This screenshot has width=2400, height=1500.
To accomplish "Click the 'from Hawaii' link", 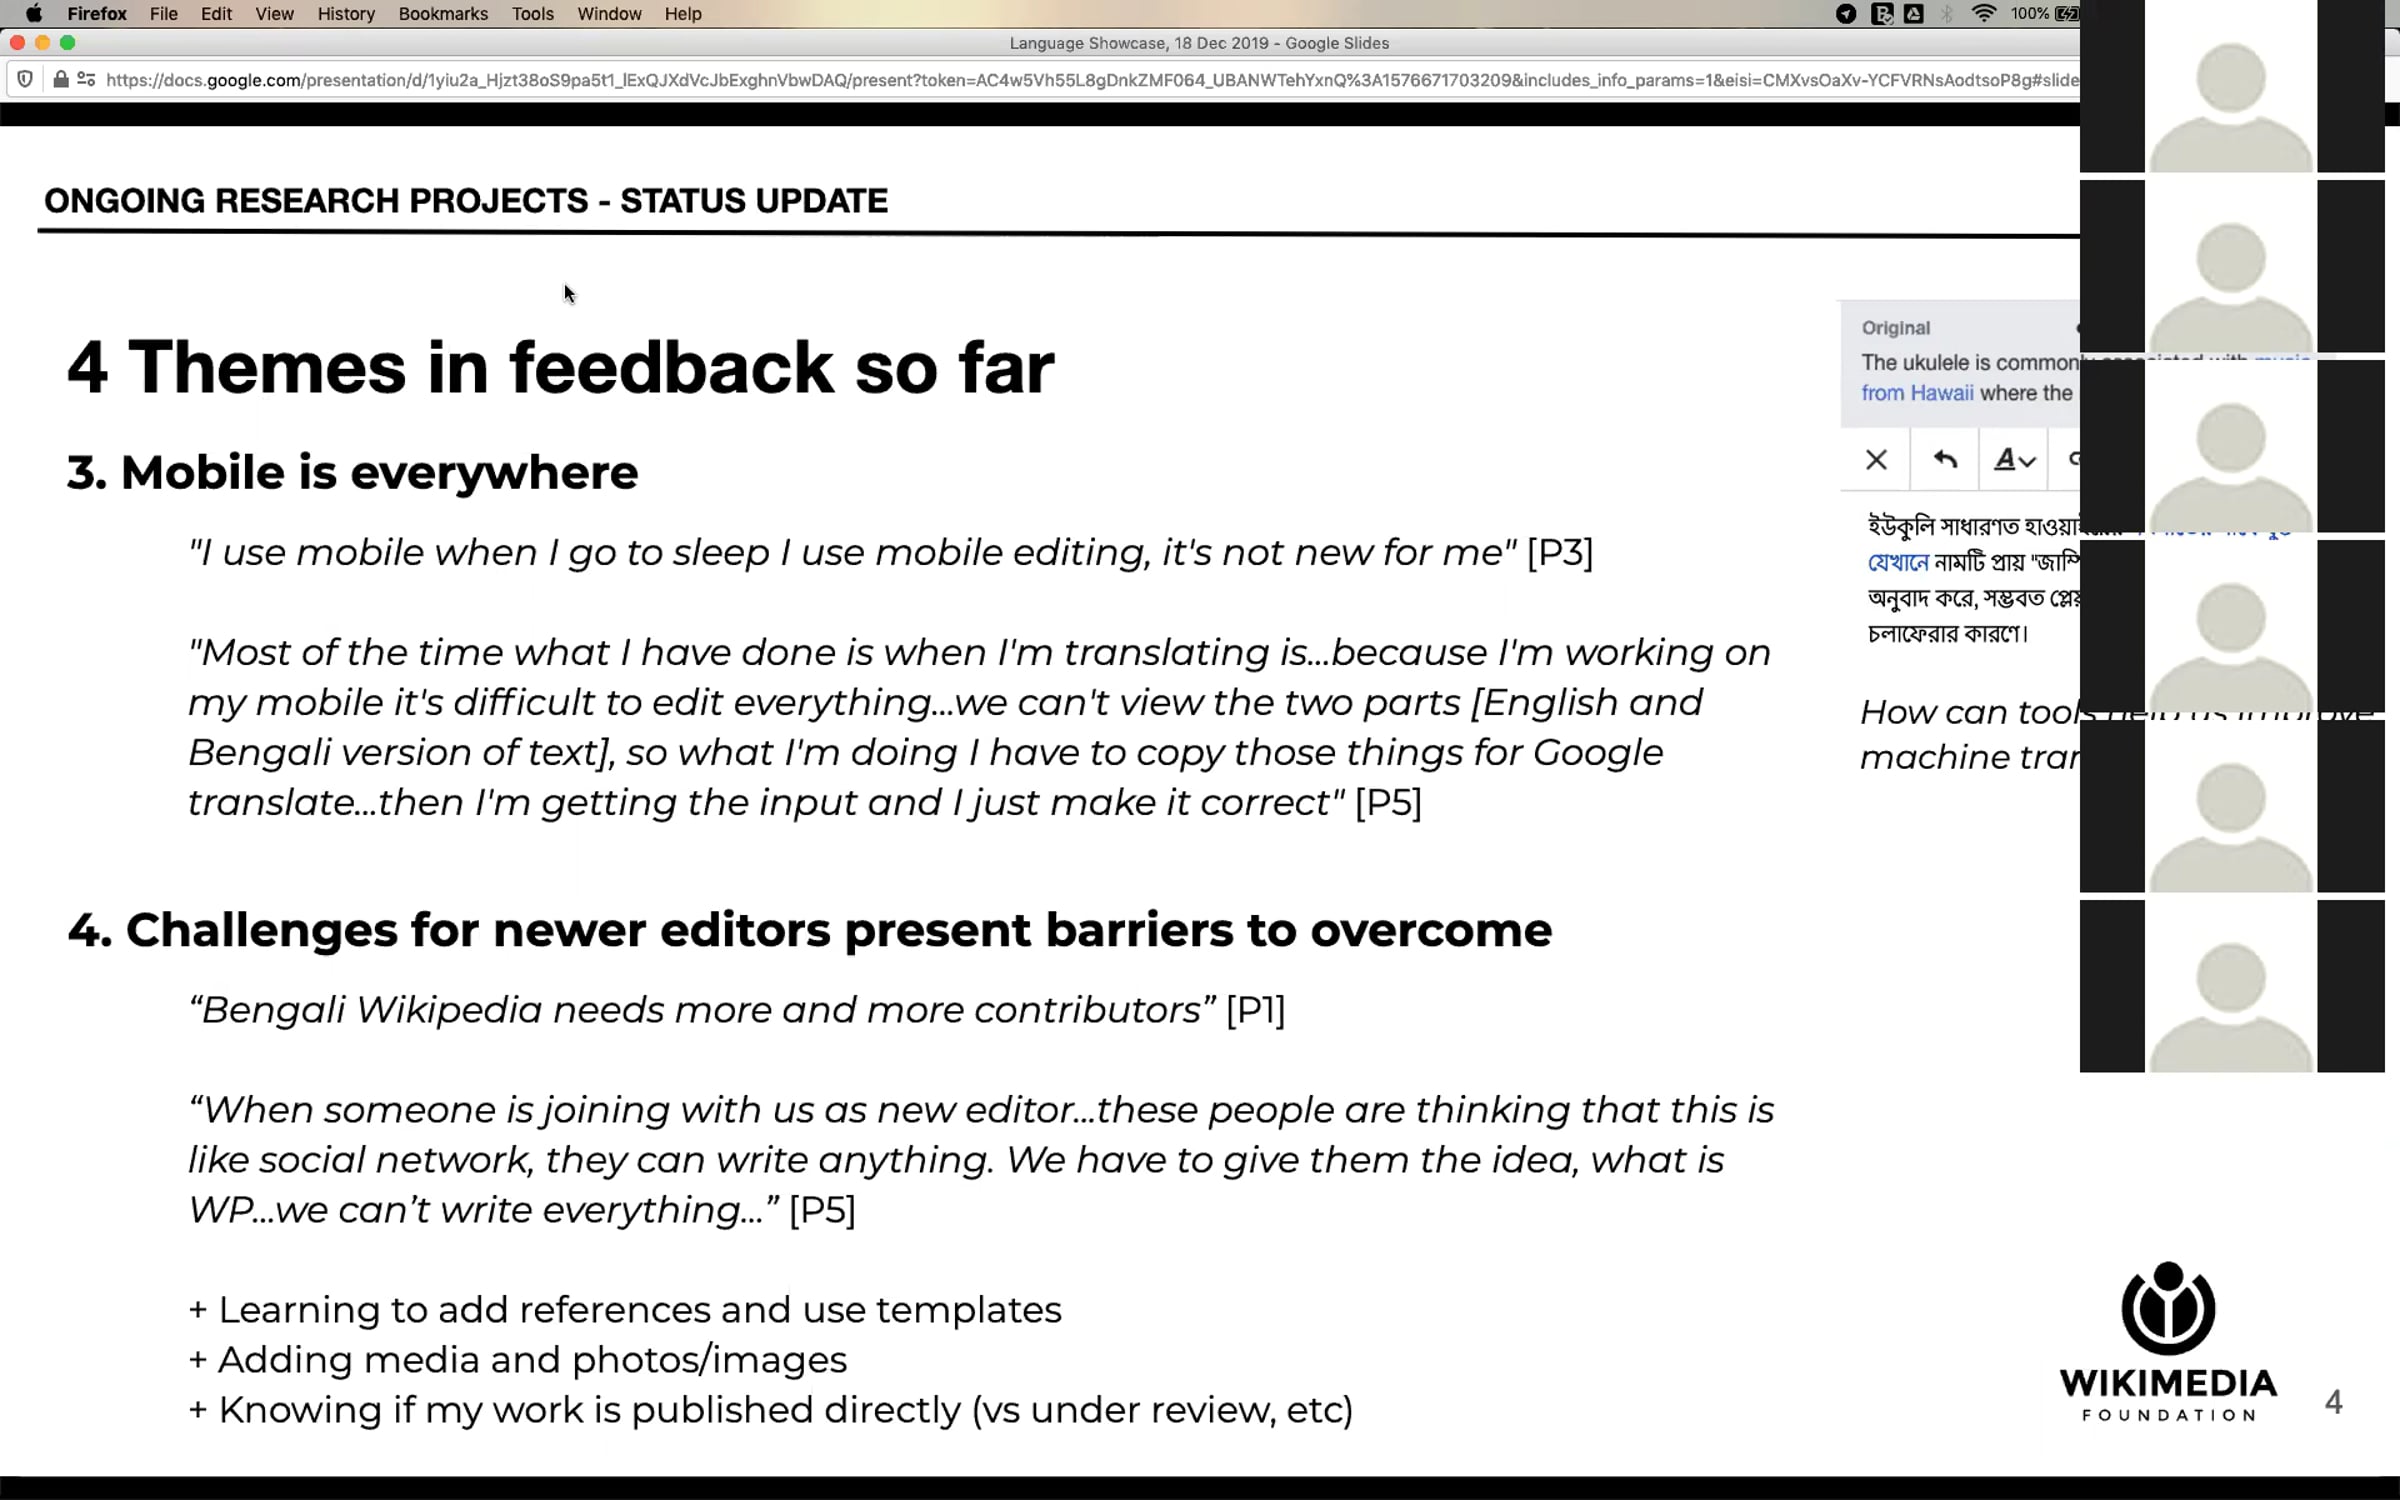I will [x=1917, y=393].
